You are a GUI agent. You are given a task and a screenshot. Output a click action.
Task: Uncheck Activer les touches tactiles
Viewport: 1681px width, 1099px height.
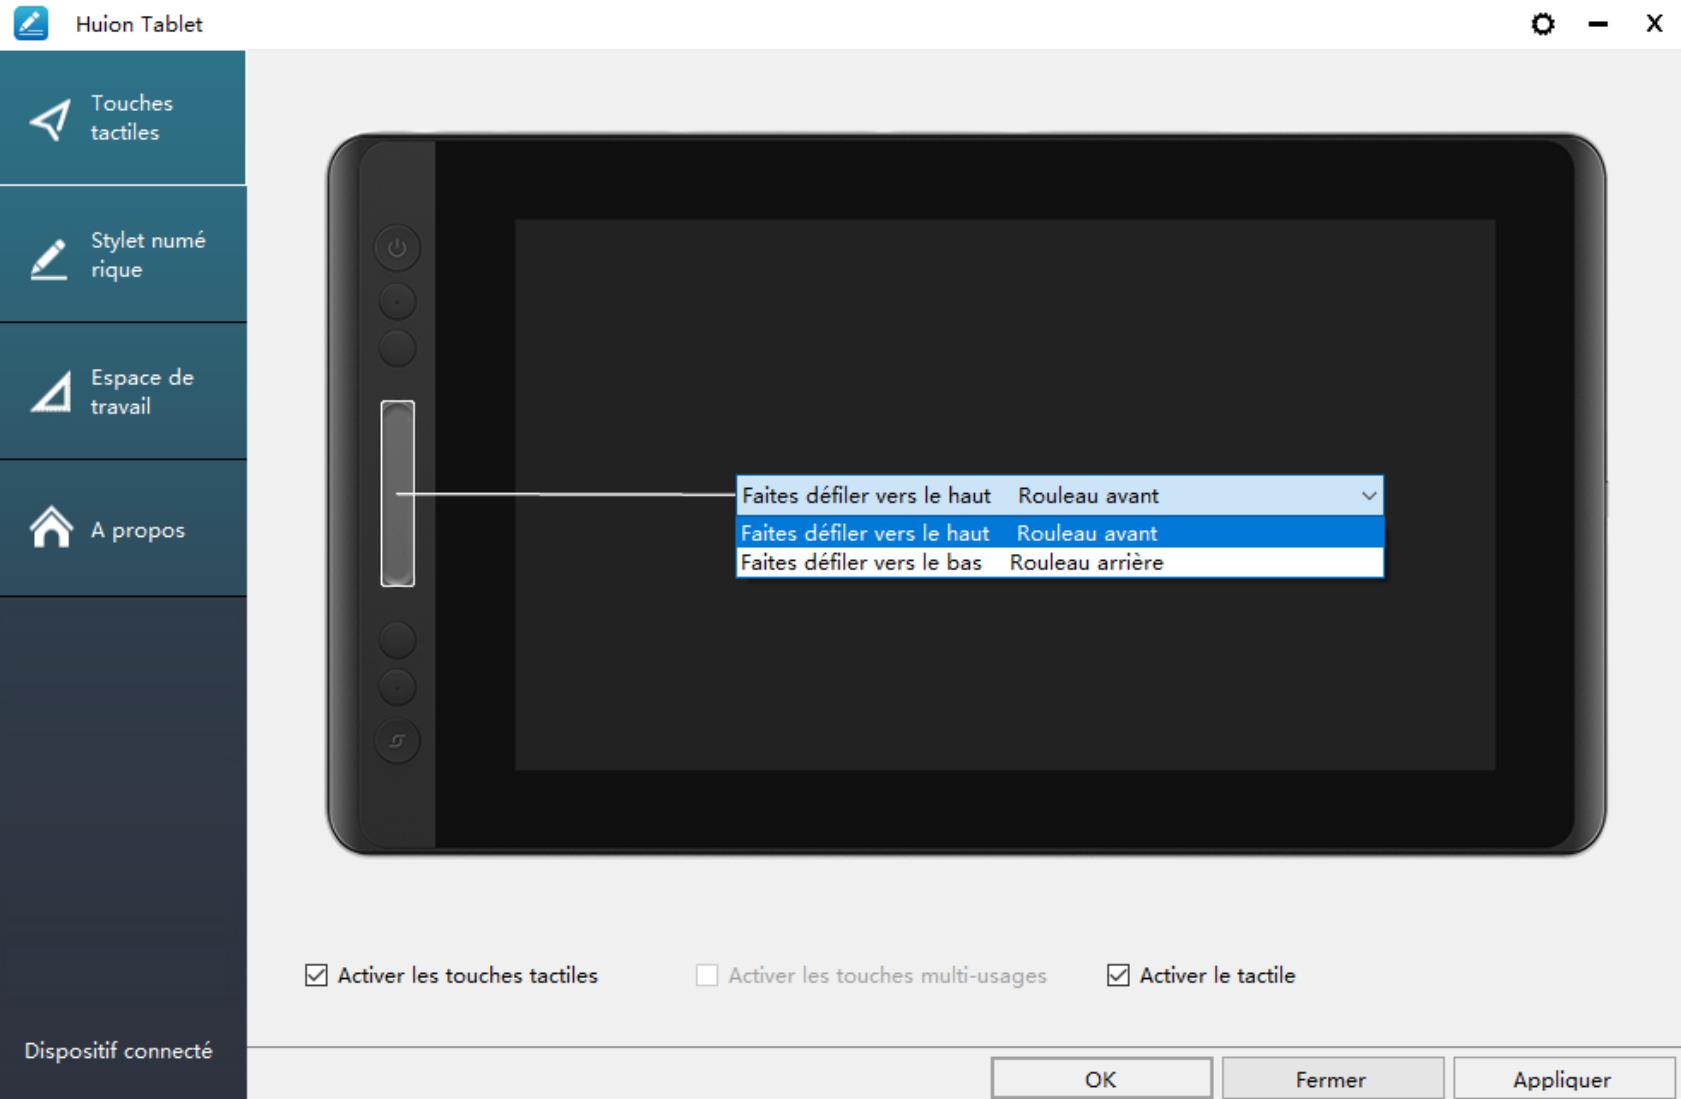click(x=316, y=975)
